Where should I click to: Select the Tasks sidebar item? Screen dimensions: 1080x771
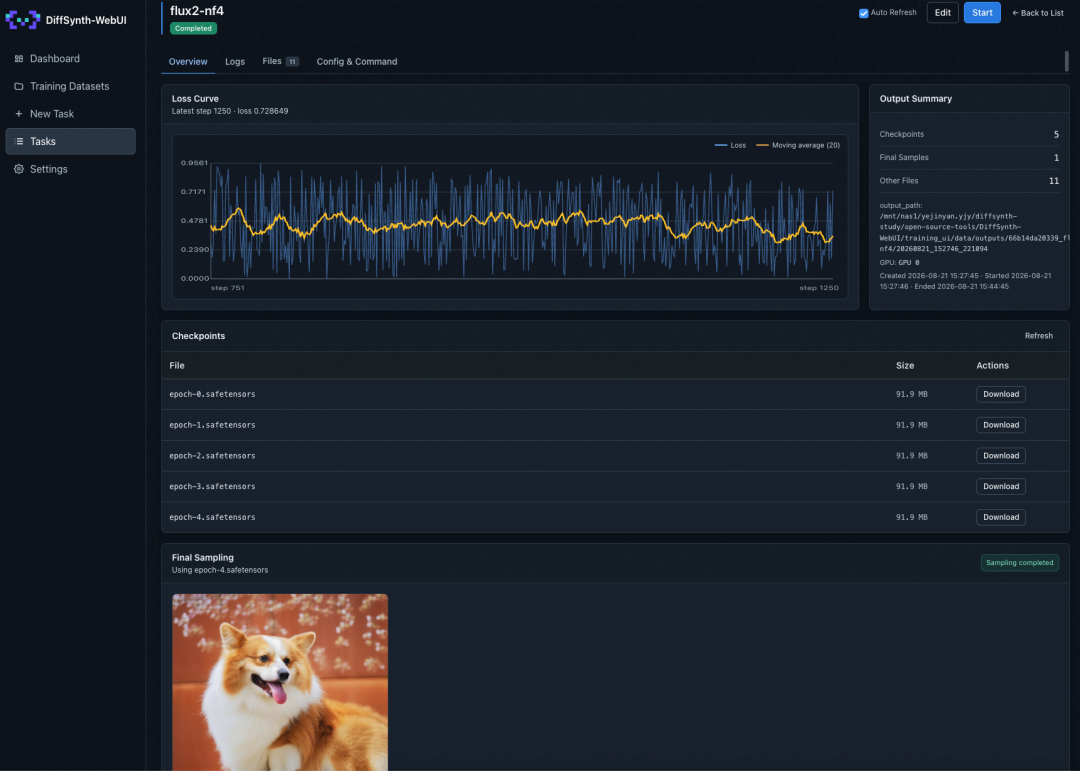70,141
